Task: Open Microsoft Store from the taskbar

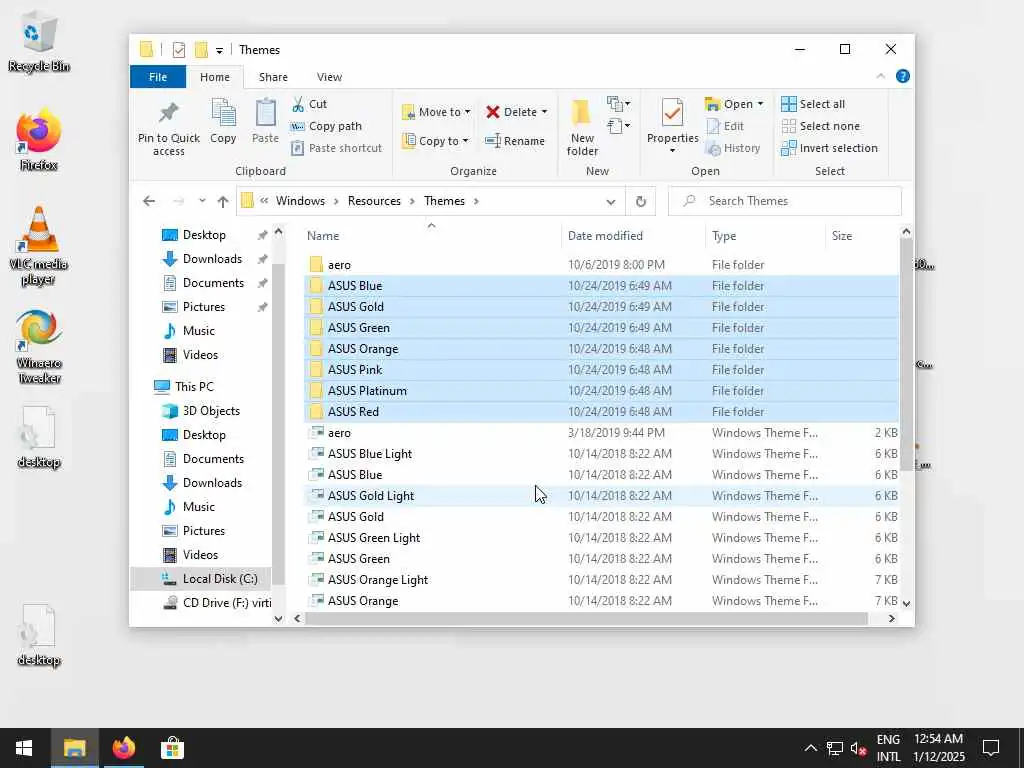Action: [x=172, y=748]
